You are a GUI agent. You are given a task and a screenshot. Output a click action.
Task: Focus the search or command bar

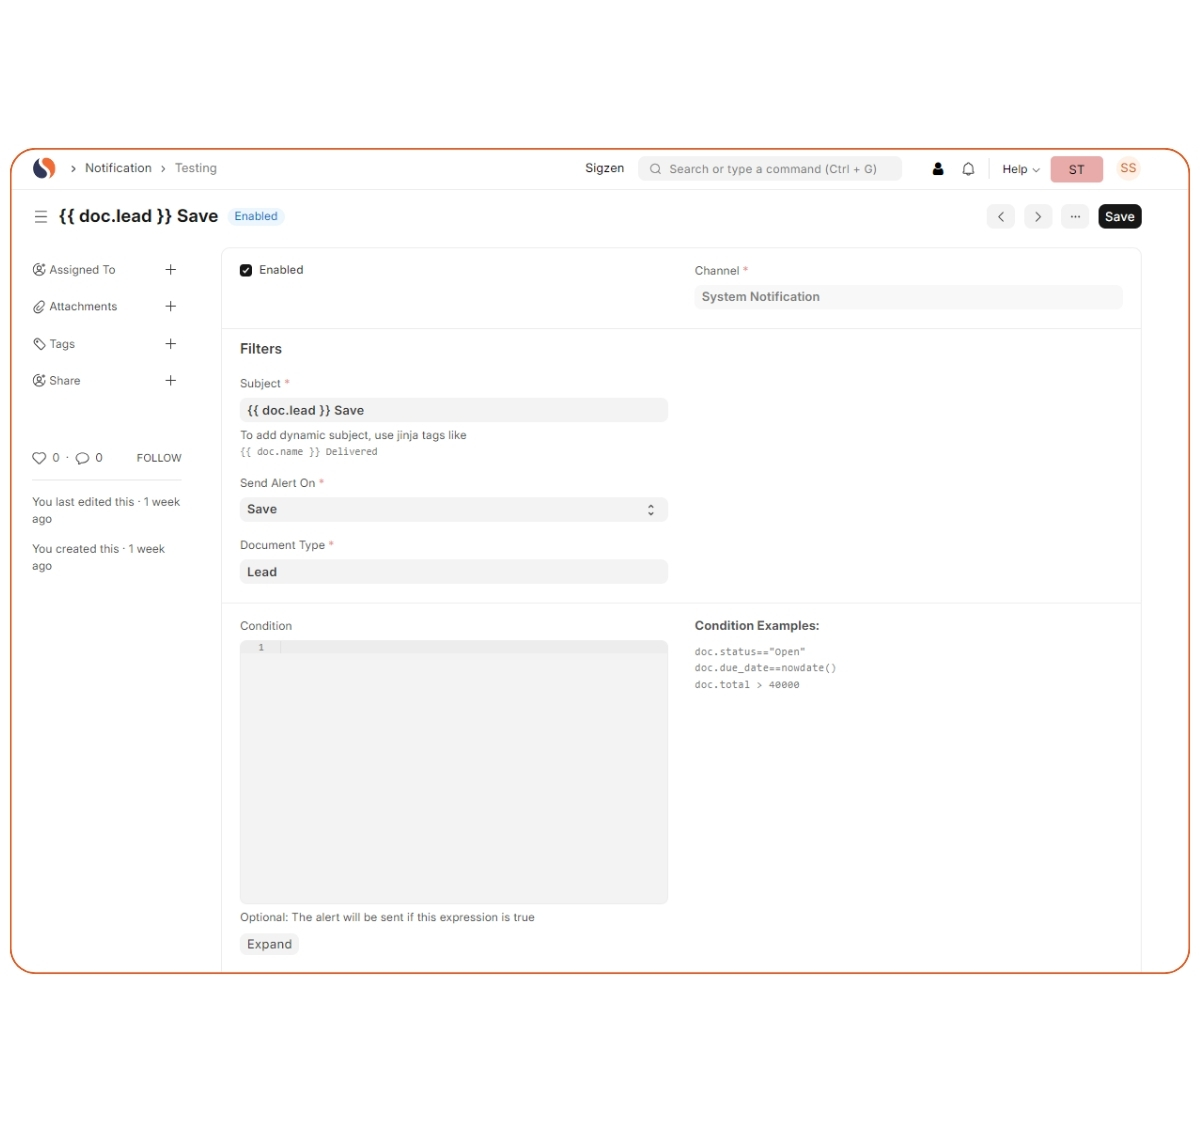(770, 169)
